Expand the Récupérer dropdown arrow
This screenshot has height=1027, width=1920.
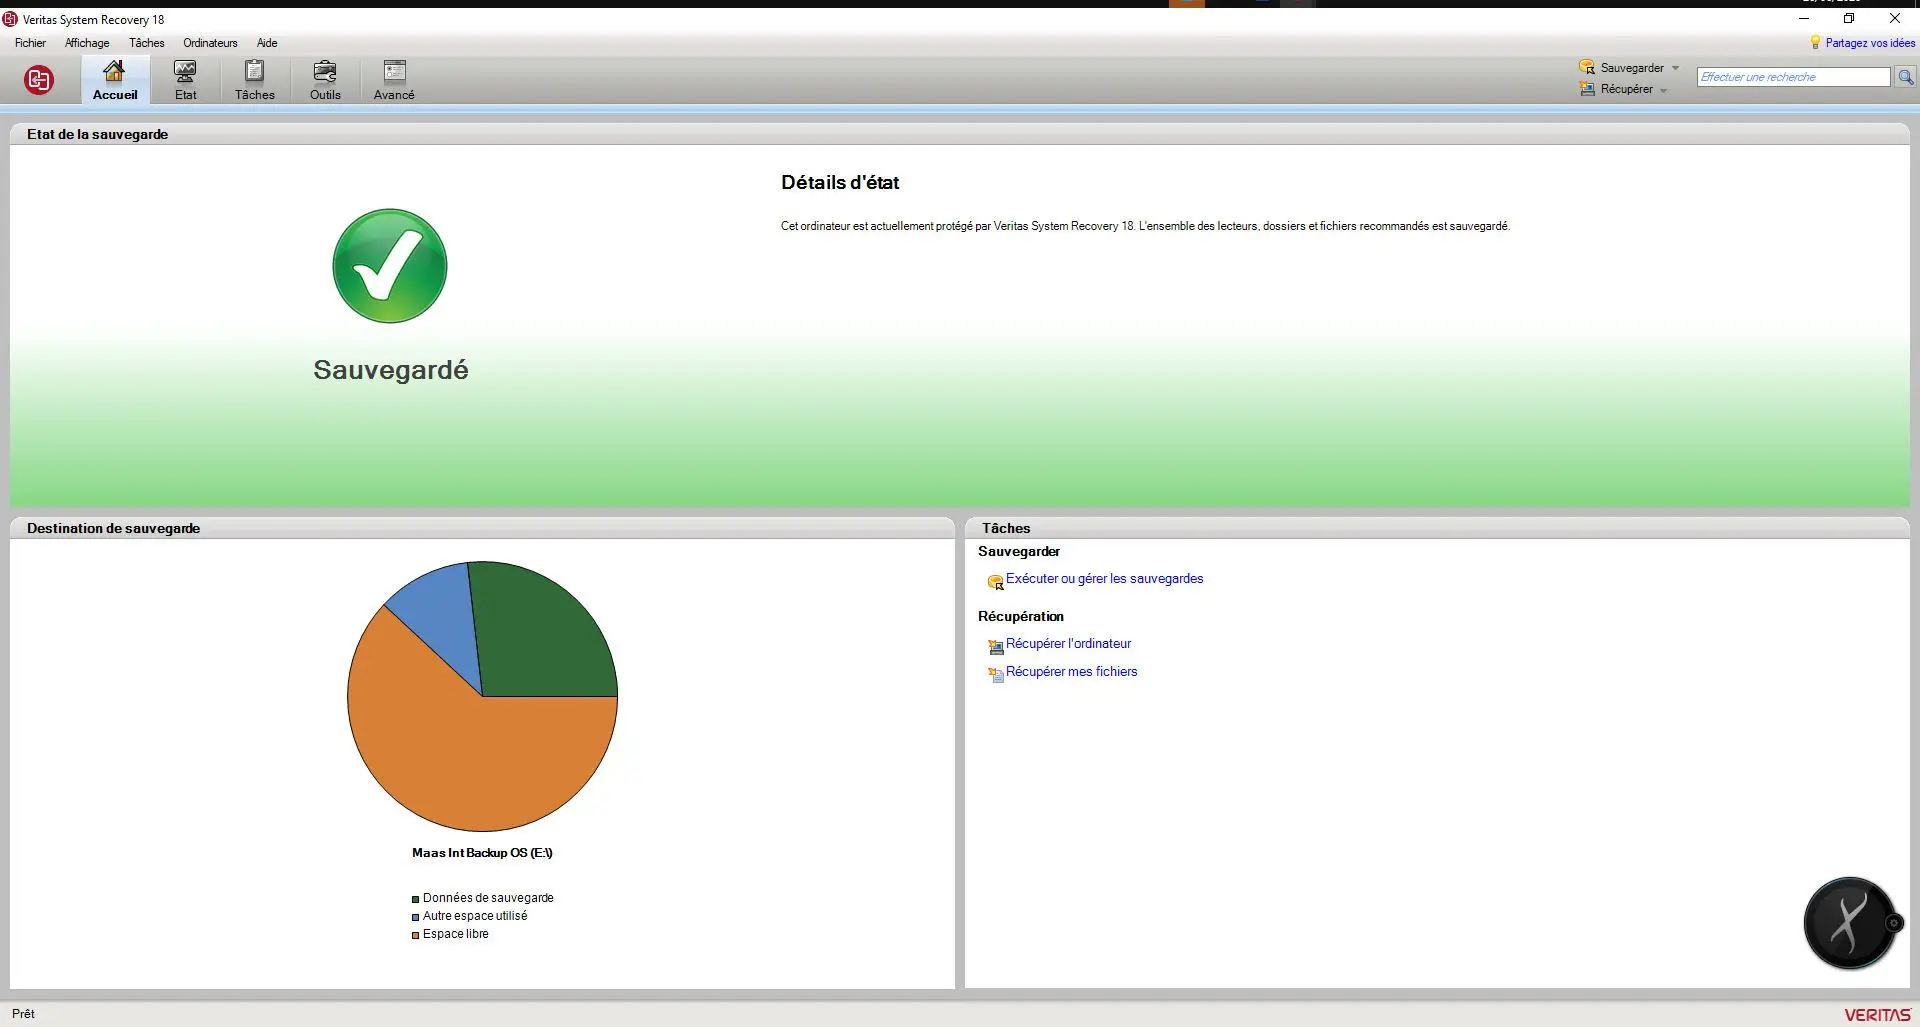pyautogui.click(x=1663, y=90)
